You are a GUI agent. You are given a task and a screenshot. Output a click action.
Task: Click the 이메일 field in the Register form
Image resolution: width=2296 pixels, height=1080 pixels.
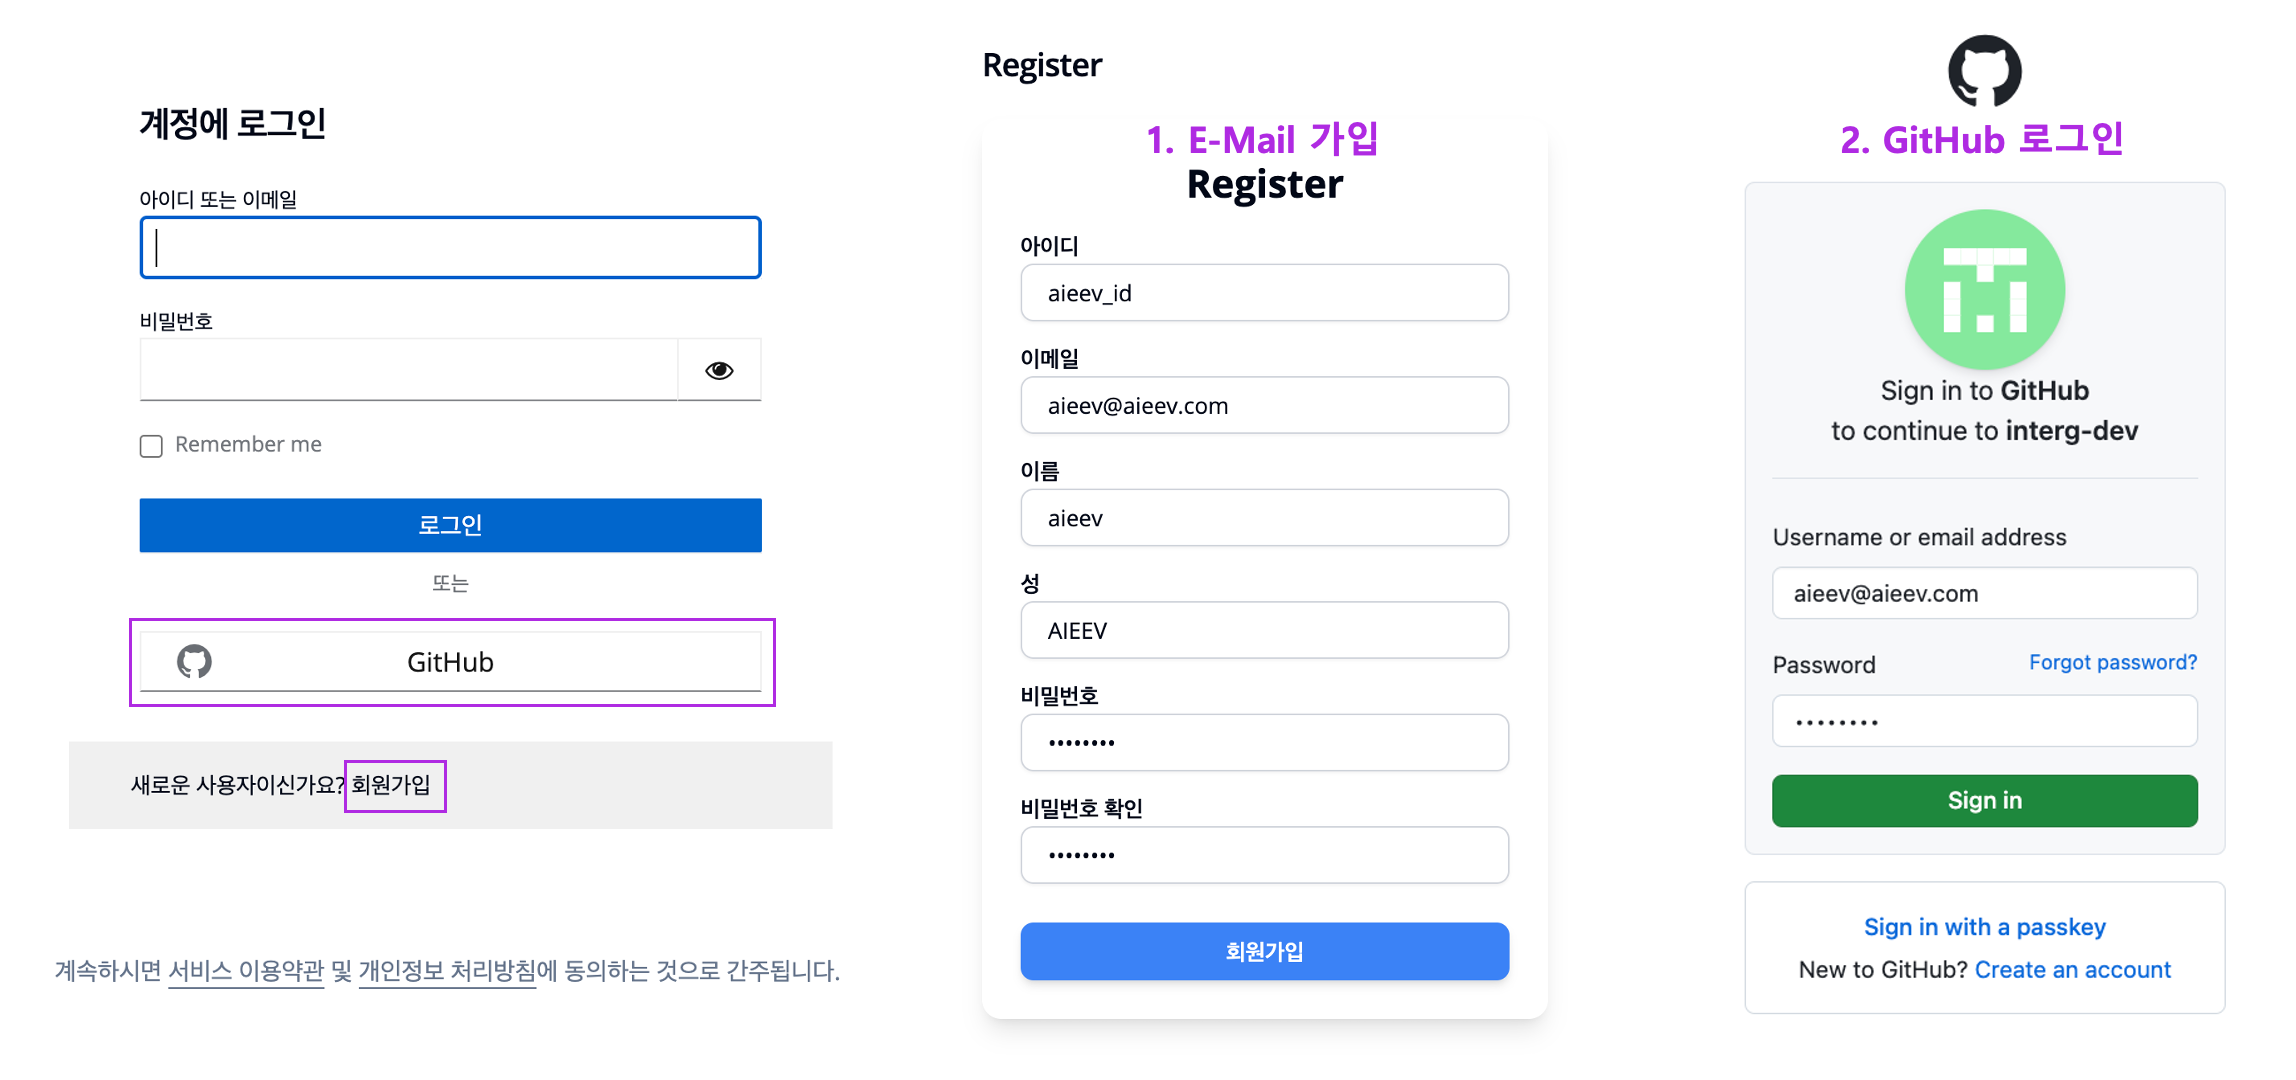1264,405
